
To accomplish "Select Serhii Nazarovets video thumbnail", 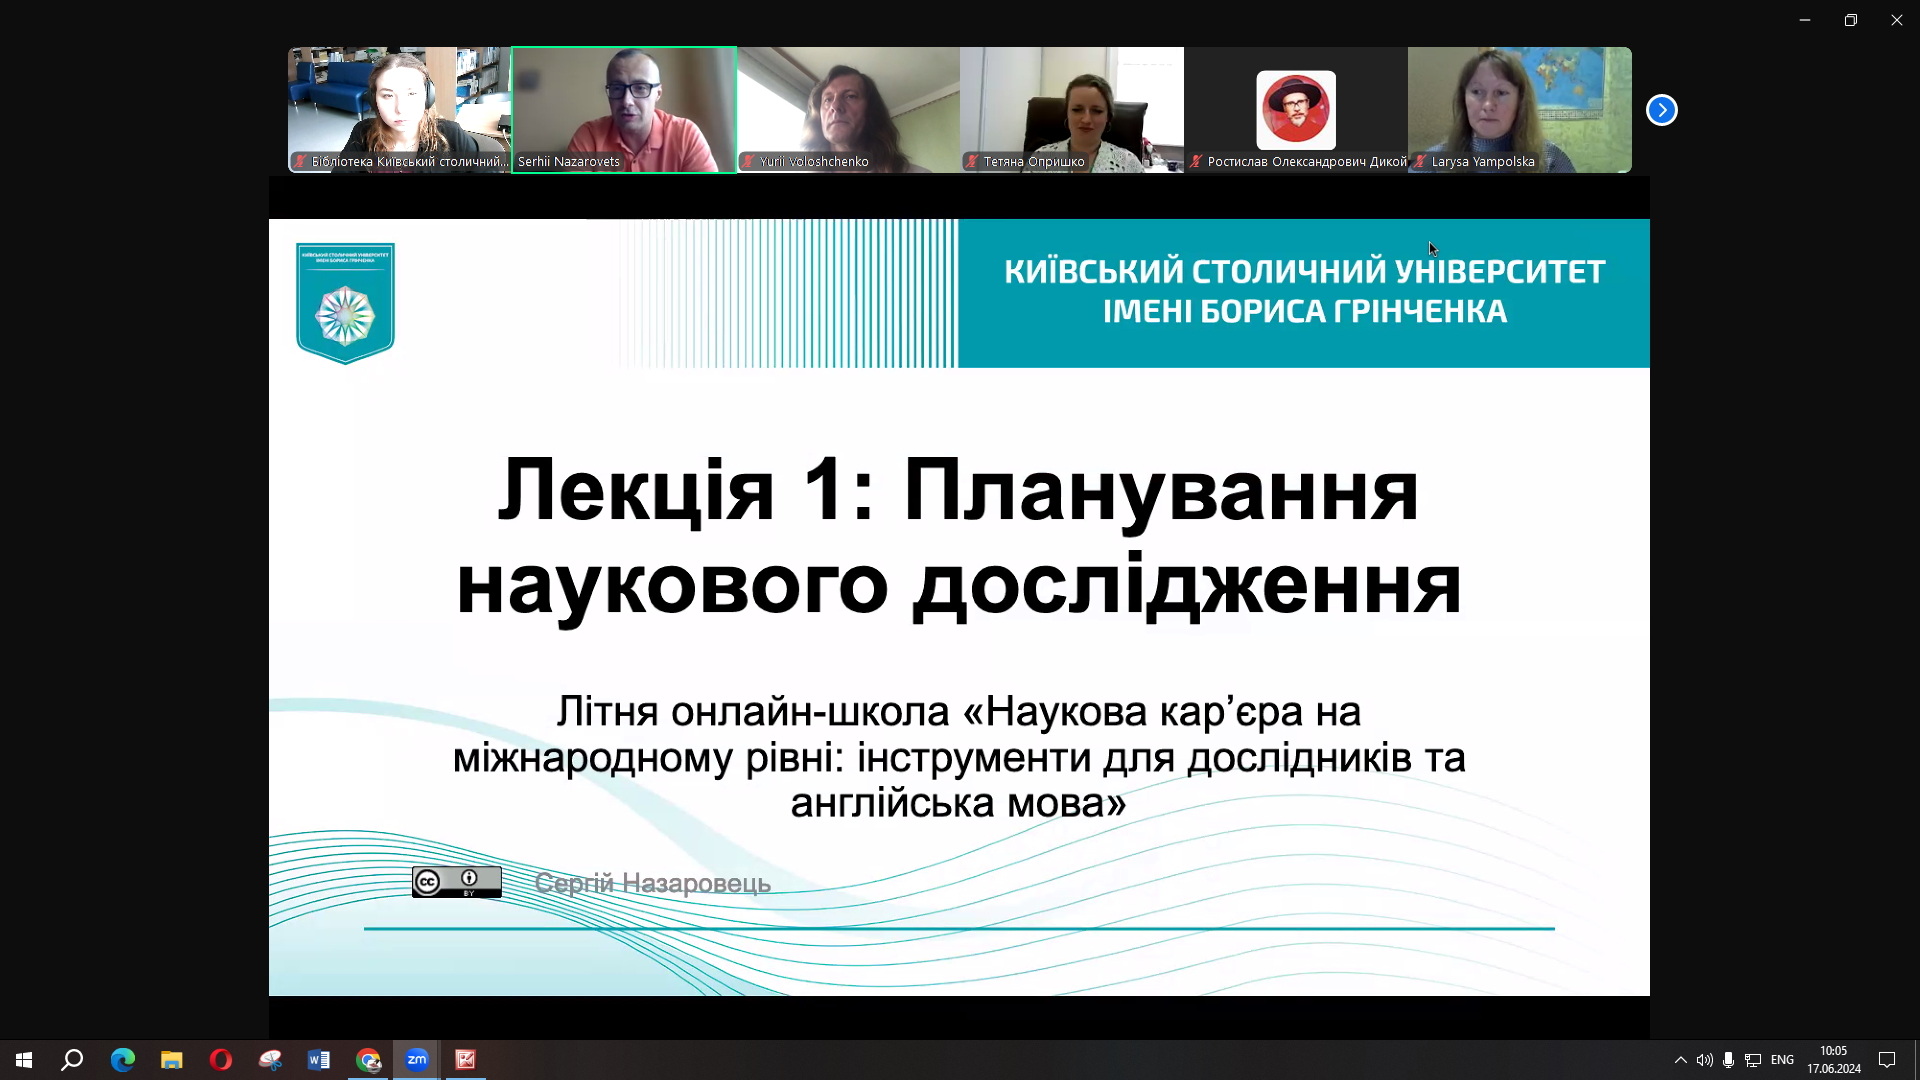I will (x=624, y=108).
